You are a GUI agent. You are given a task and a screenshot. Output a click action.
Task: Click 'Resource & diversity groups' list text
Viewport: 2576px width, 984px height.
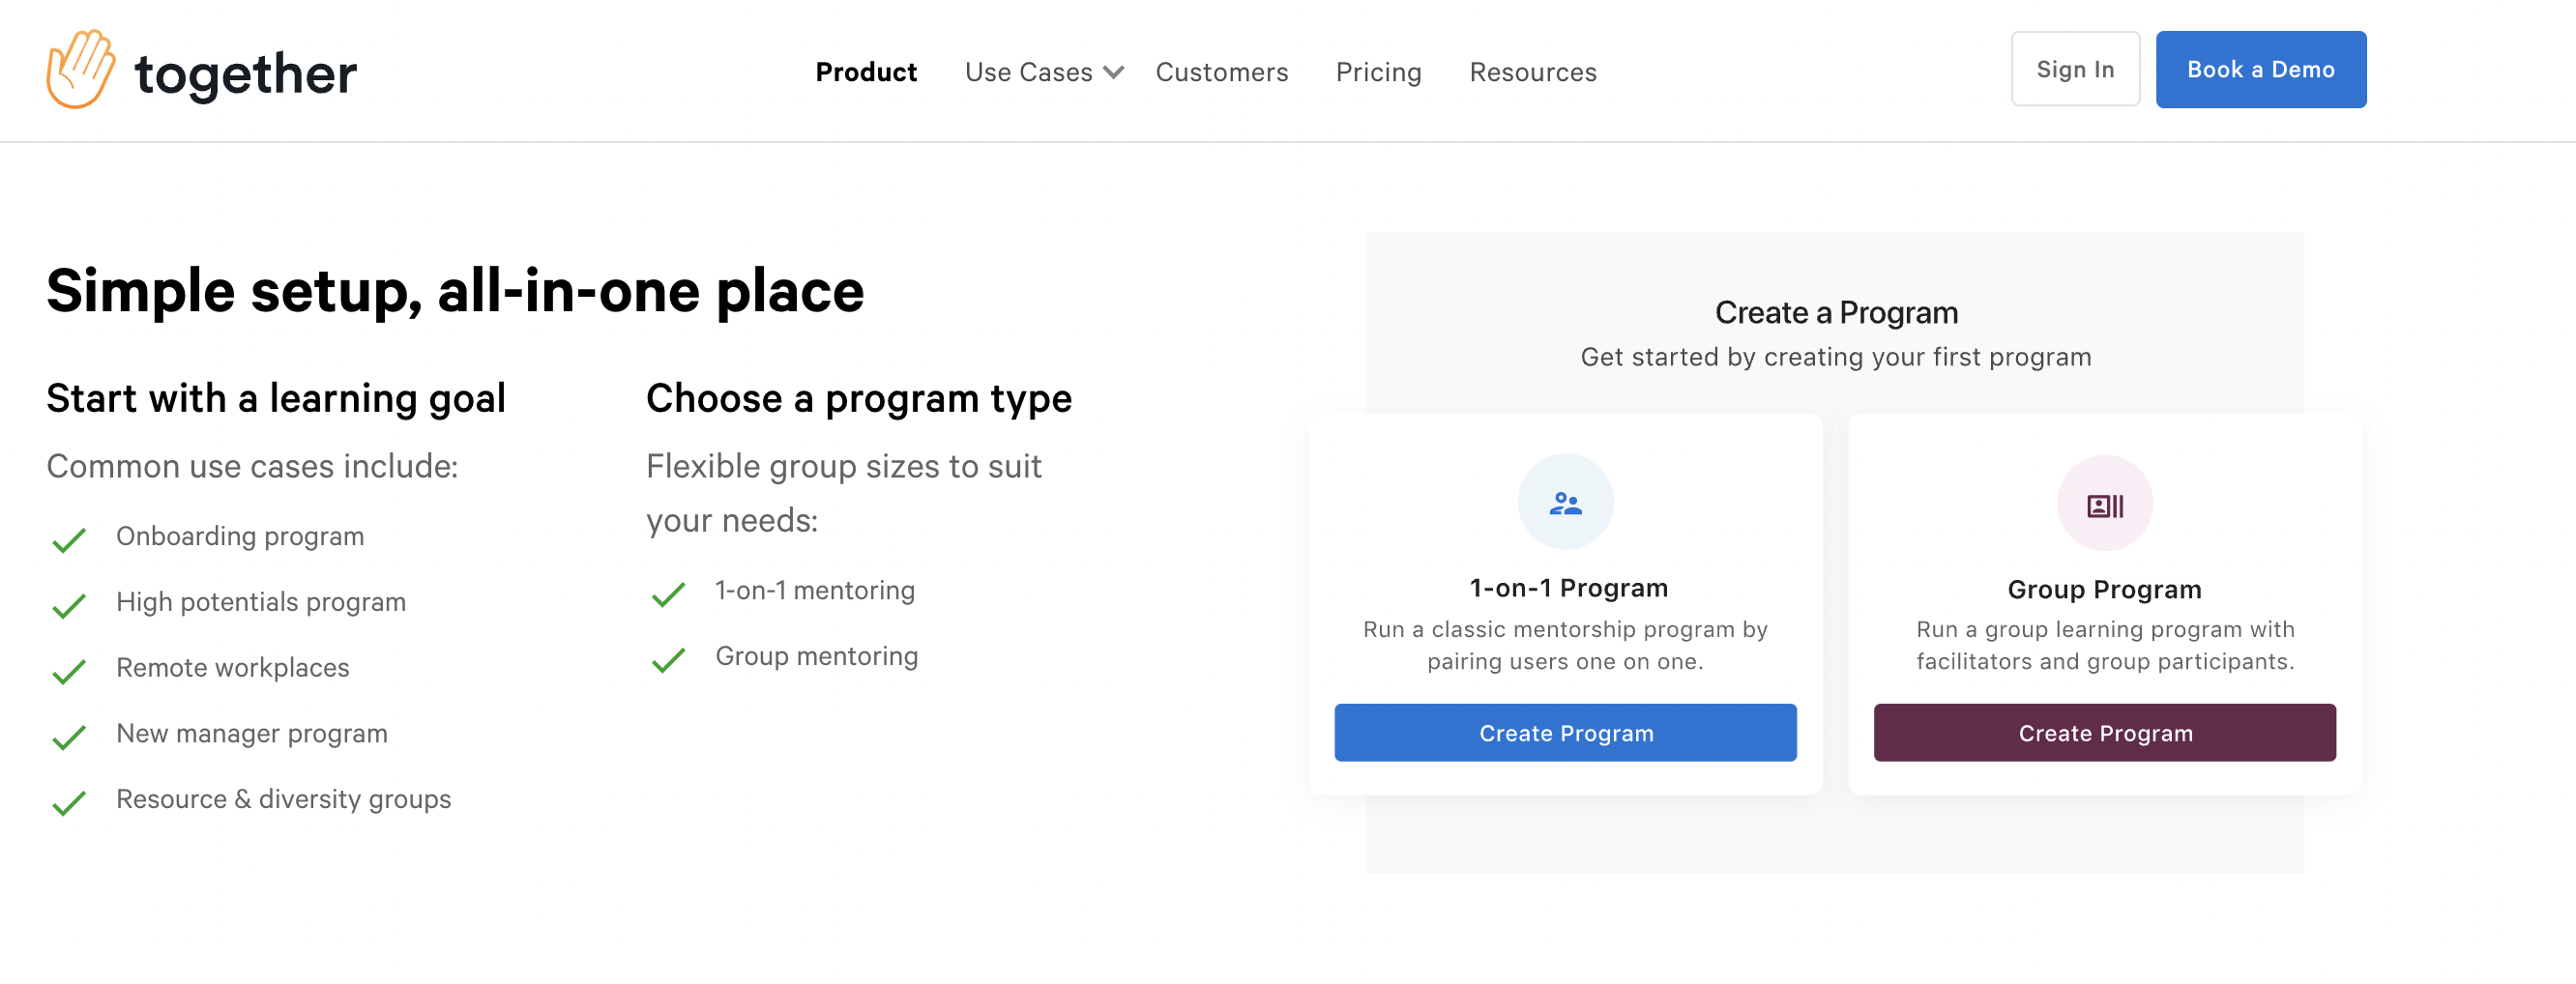point(284,799)
